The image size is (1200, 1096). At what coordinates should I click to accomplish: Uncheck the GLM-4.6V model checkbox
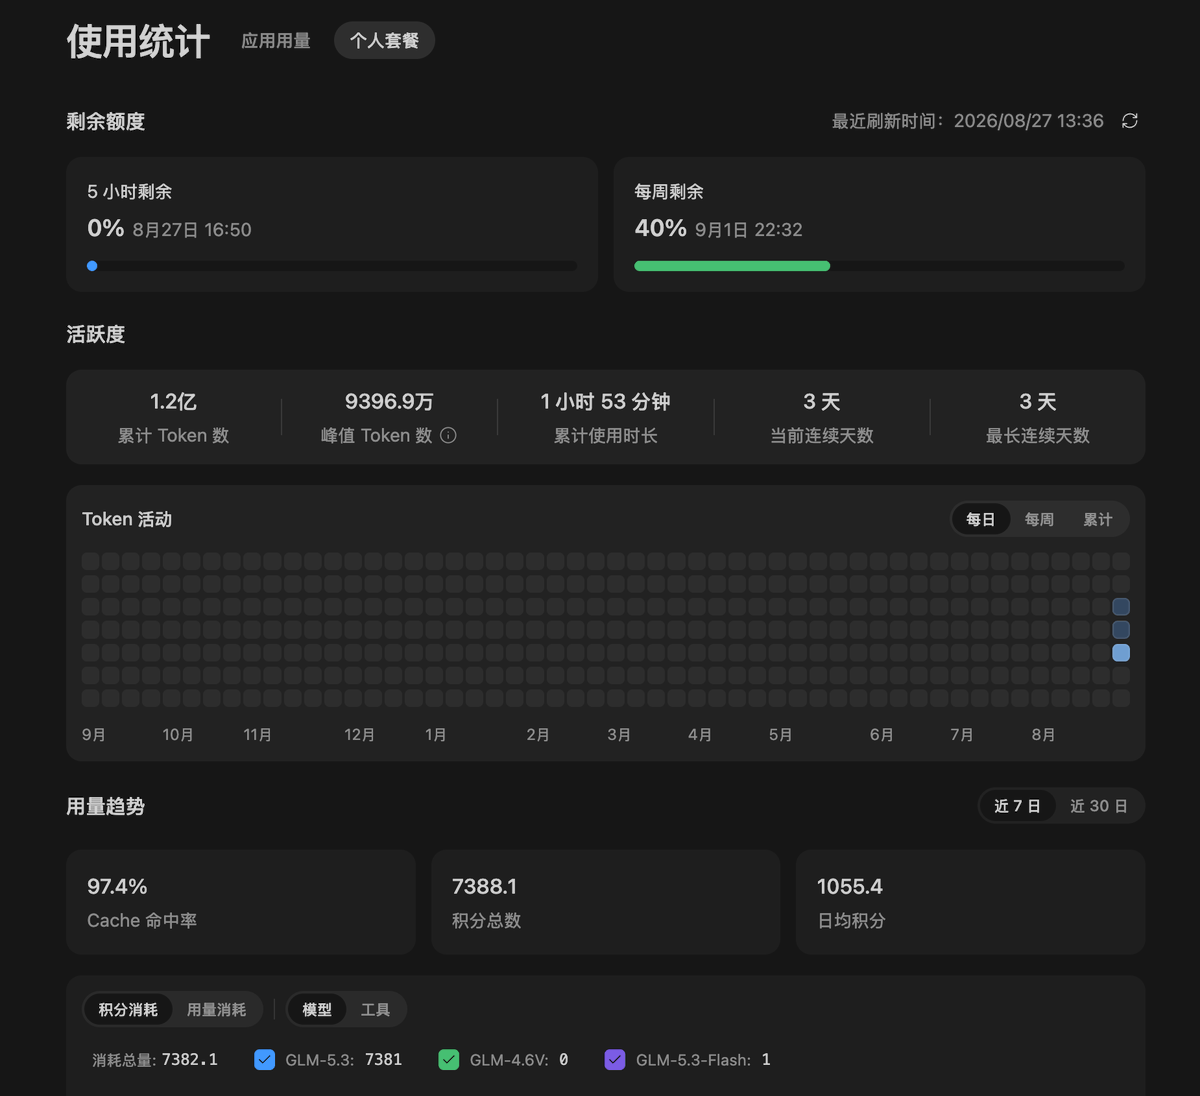449,1060
